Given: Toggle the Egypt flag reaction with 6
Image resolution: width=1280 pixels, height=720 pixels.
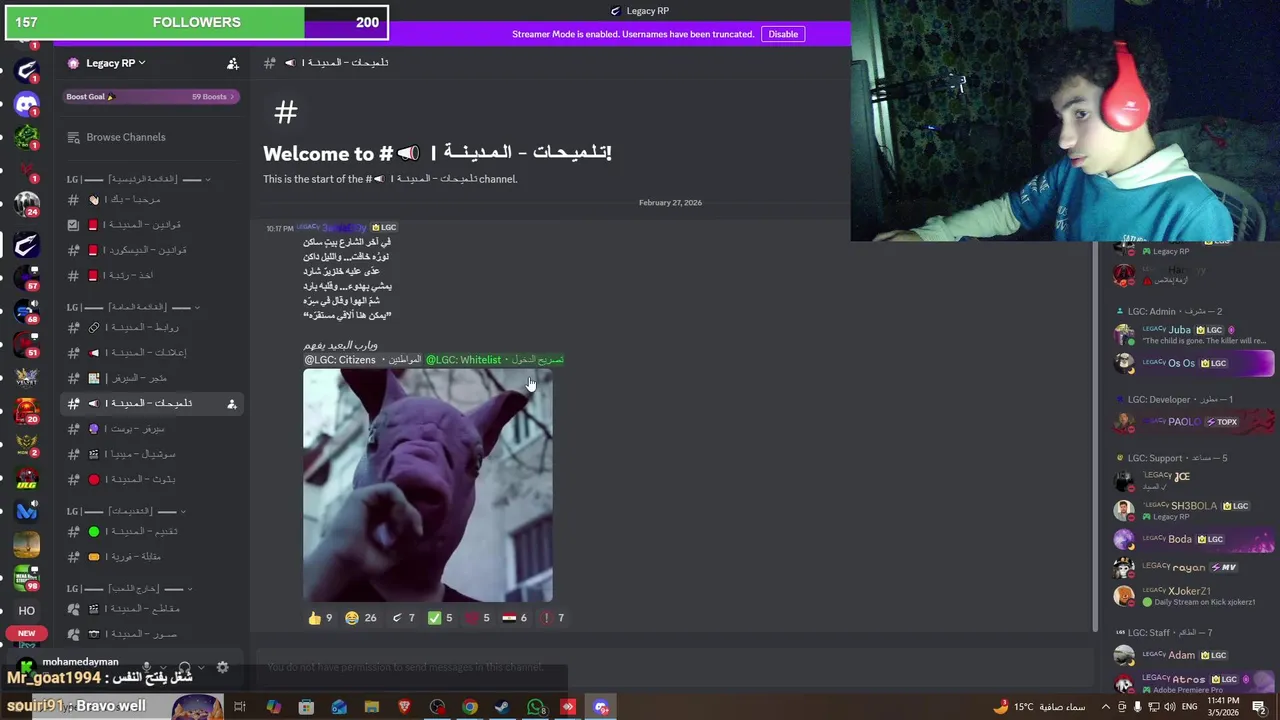Looking at the screenshot, I should tap(514, 618).
